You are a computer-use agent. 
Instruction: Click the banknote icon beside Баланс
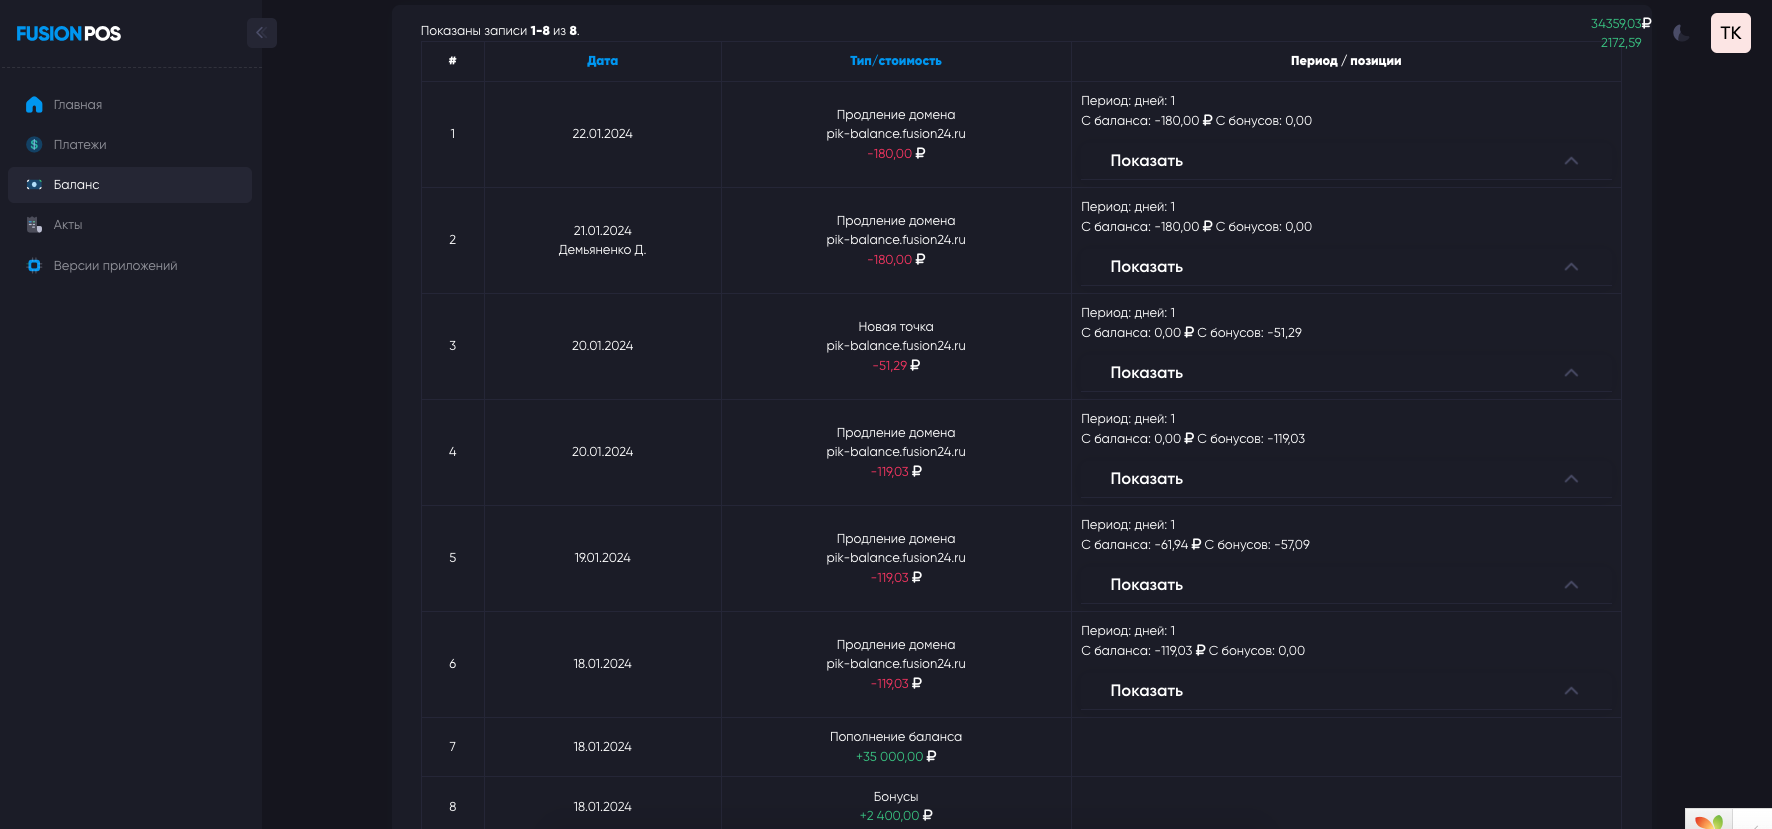click(34, 185)
